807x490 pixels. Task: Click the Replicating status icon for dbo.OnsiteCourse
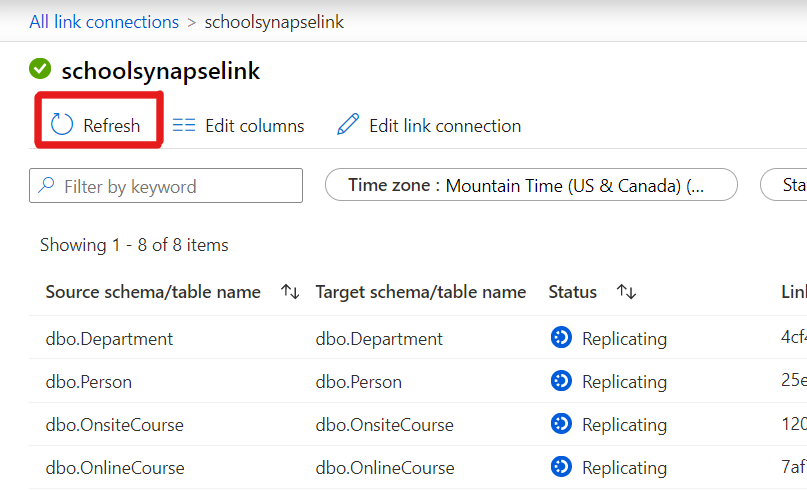point(561,424)
